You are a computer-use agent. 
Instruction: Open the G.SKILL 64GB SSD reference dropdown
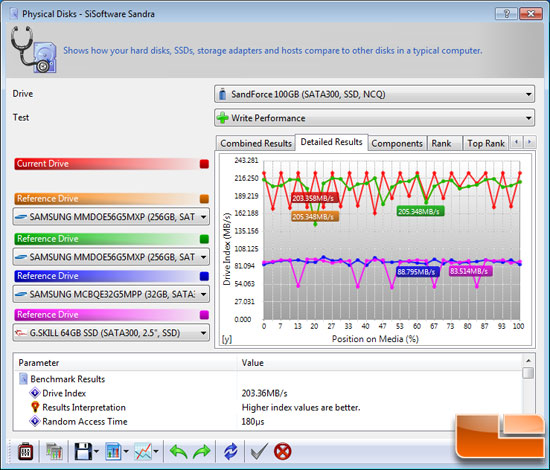tap(111, 333)
